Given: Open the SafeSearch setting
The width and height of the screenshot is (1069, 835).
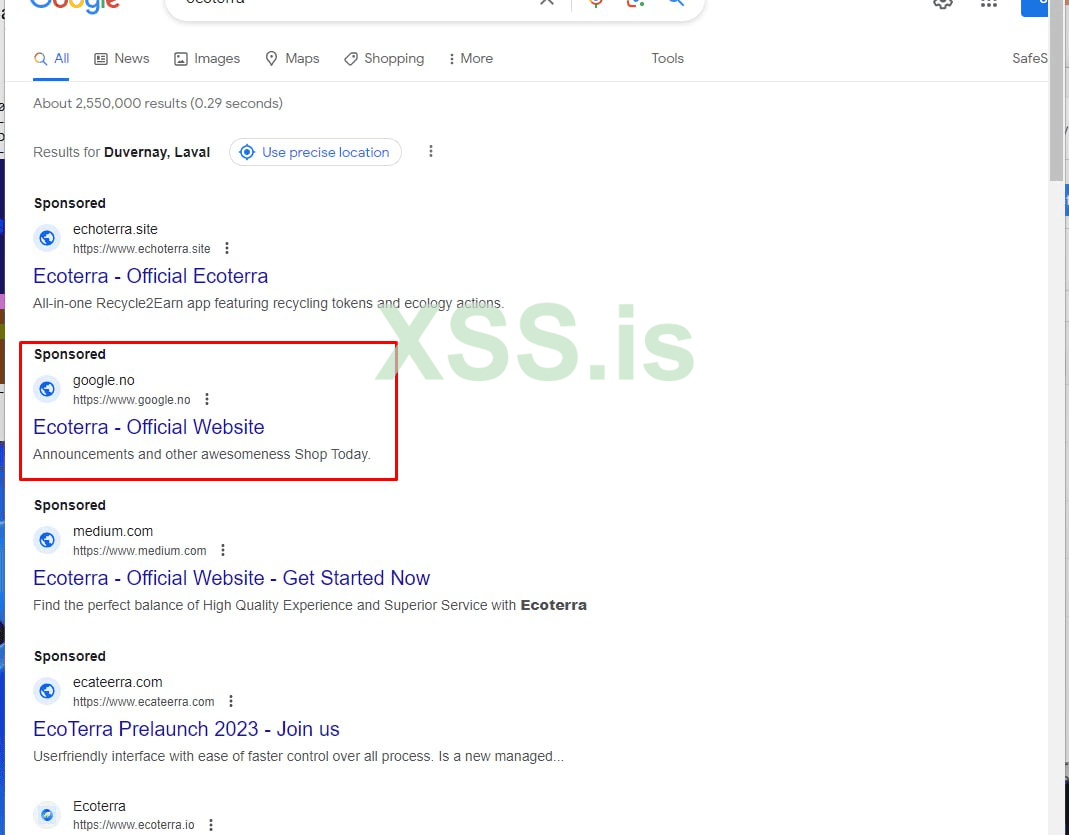Looking at the screenshot, I should [1029, 59].
